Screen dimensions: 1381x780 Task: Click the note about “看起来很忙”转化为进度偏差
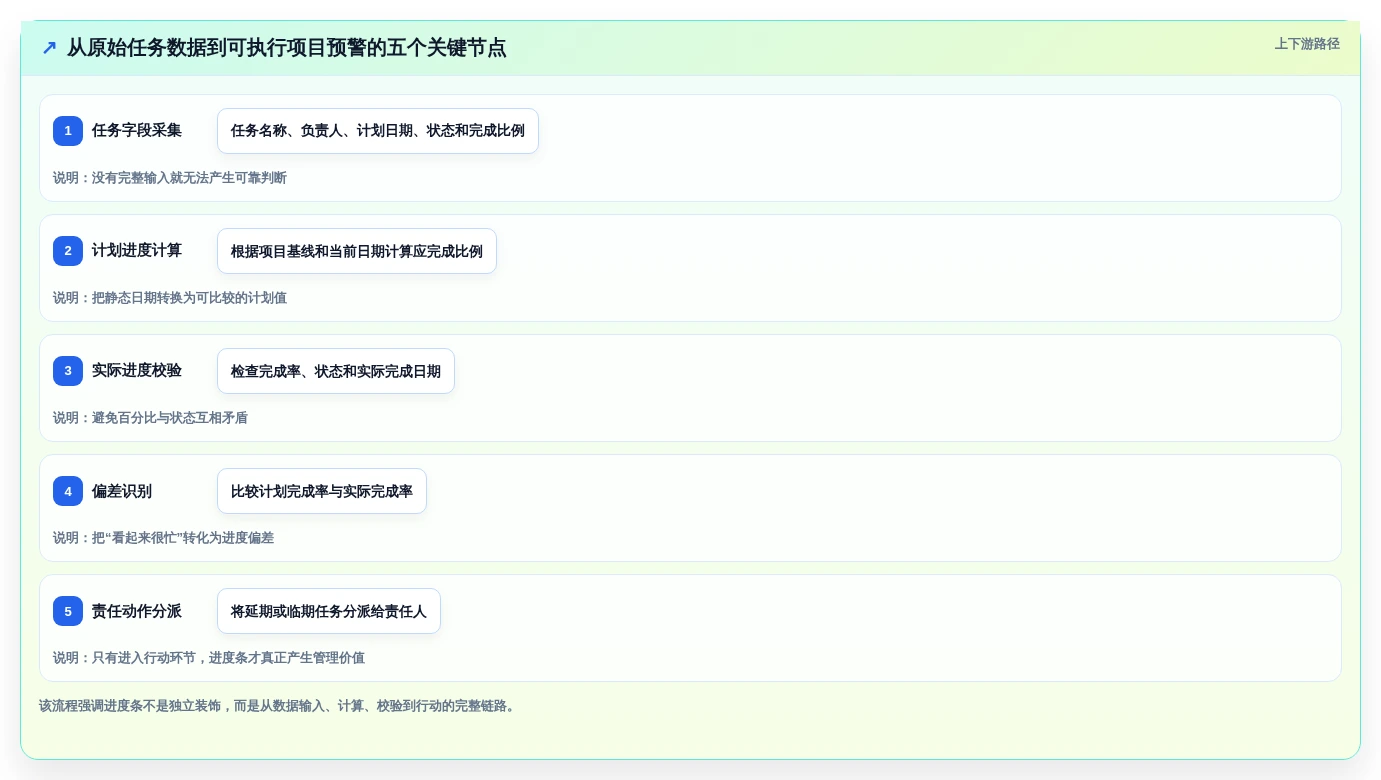163,538
